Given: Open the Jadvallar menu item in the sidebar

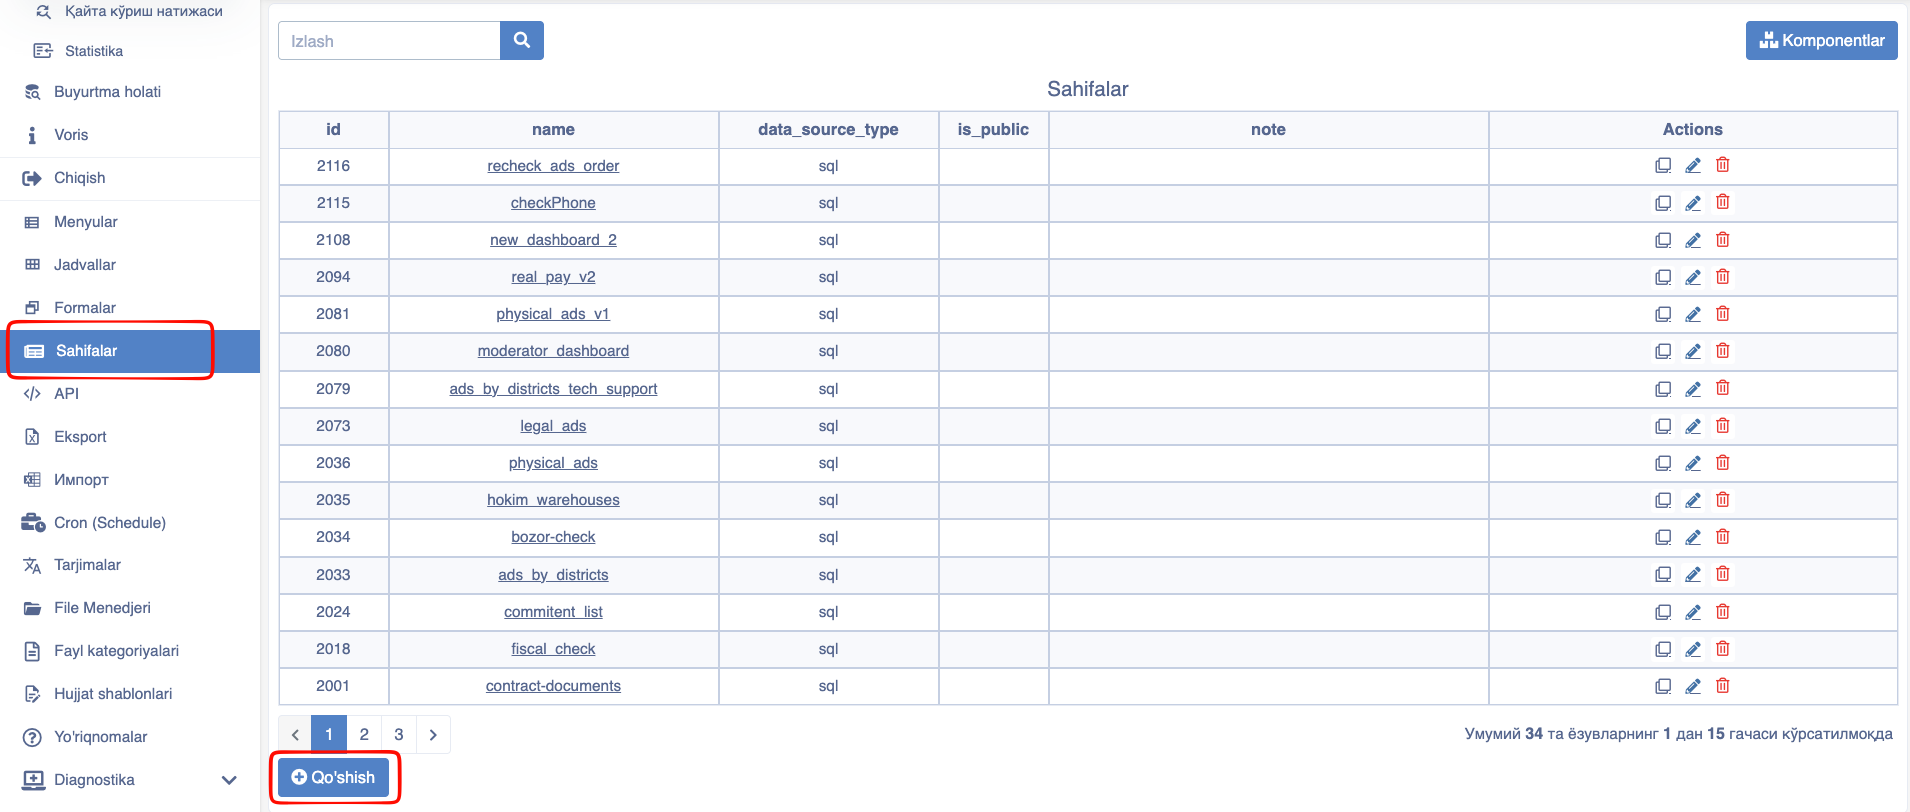Looking at the screenshot, I should pyautogui.click(x=85, y=265).
